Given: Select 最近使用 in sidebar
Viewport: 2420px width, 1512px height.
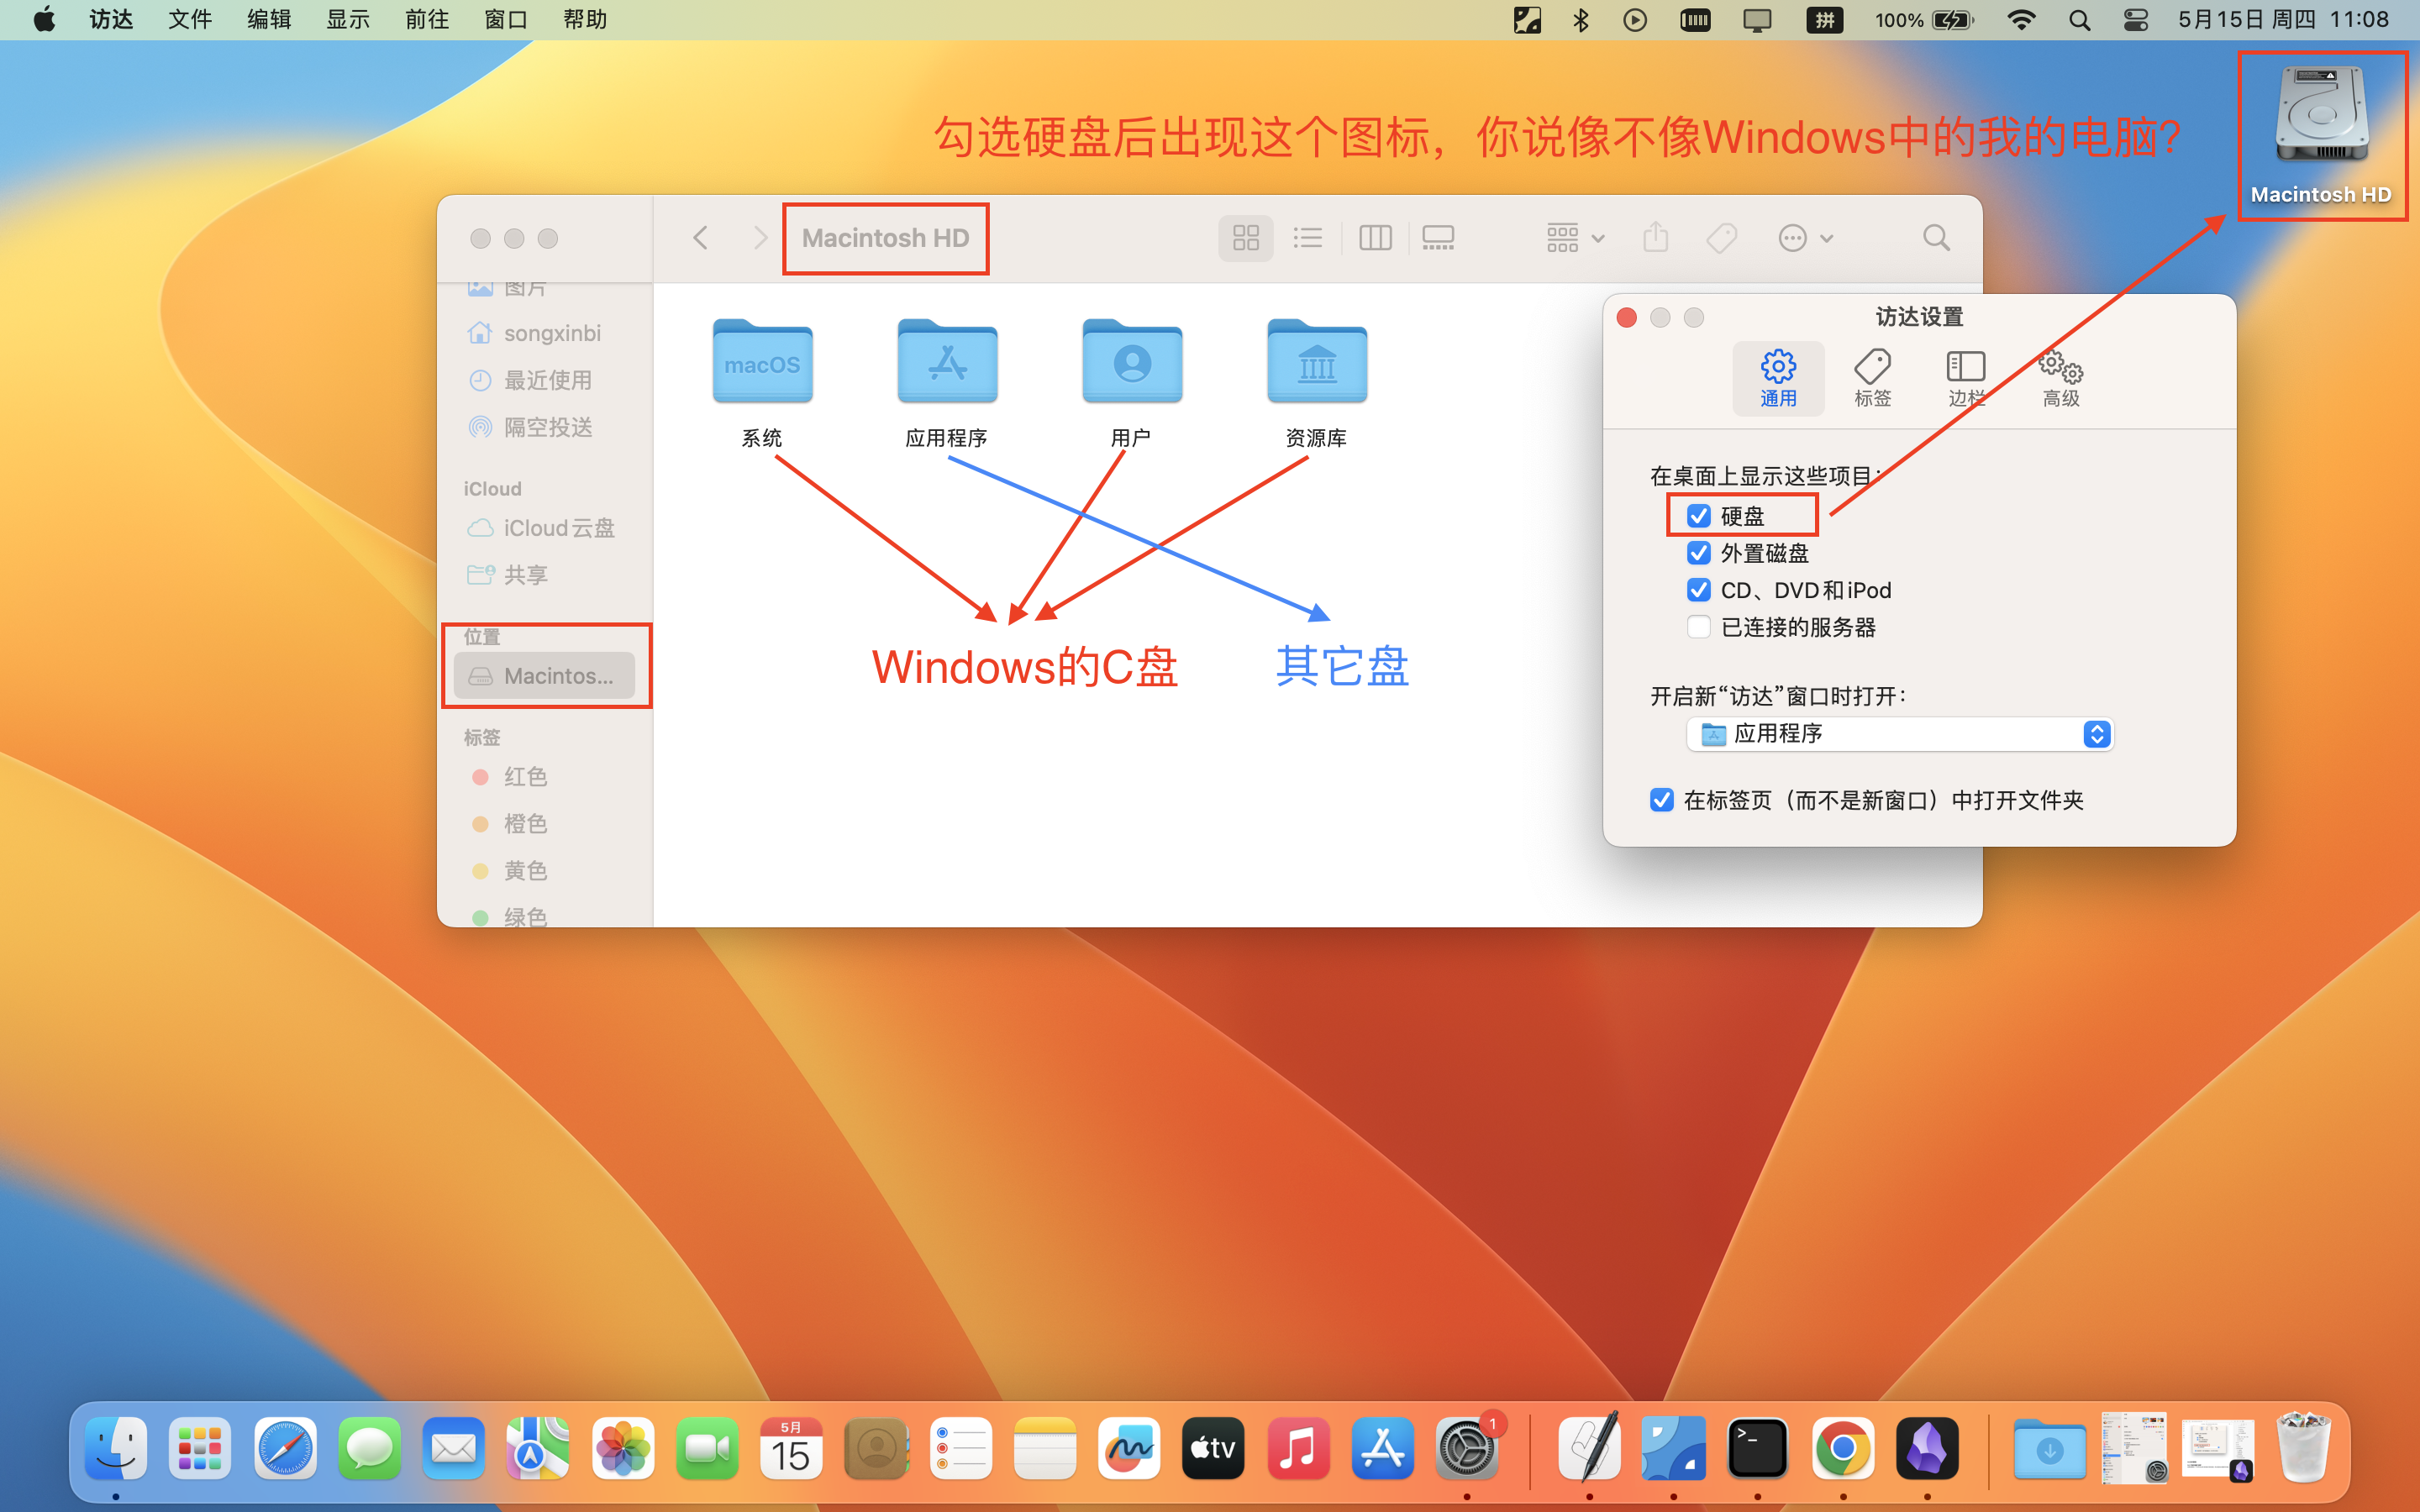Looking at the screenshot, I should (x=545, y=380).
